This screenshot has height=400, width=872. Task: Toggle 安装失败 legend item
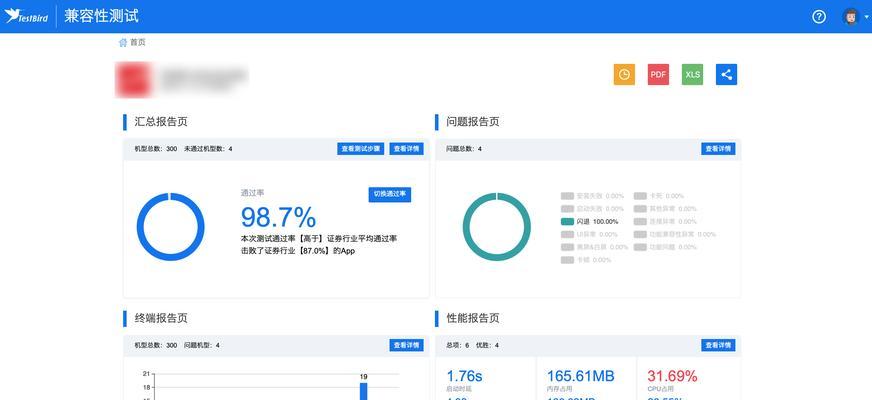pyautogui.click(x=592, y=196)
